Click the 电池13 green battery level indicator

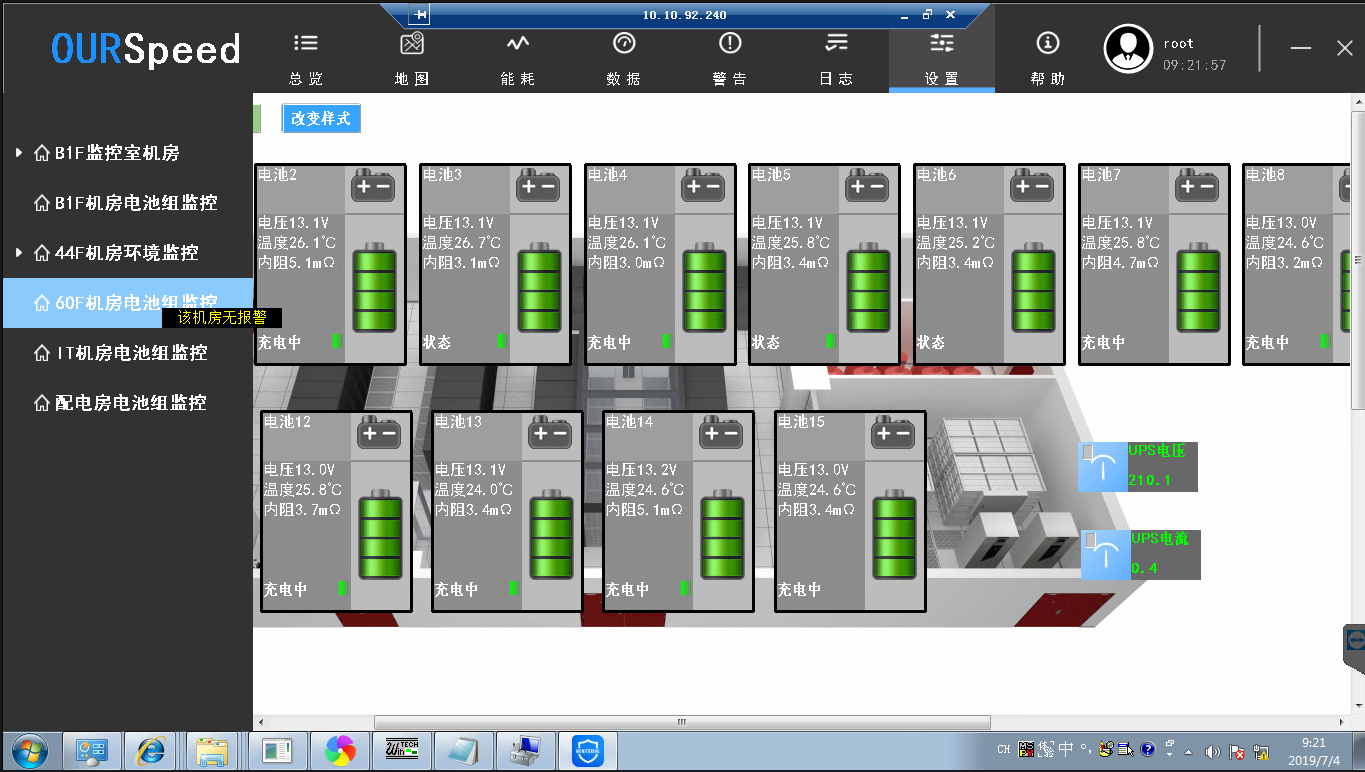click(551, 535)
